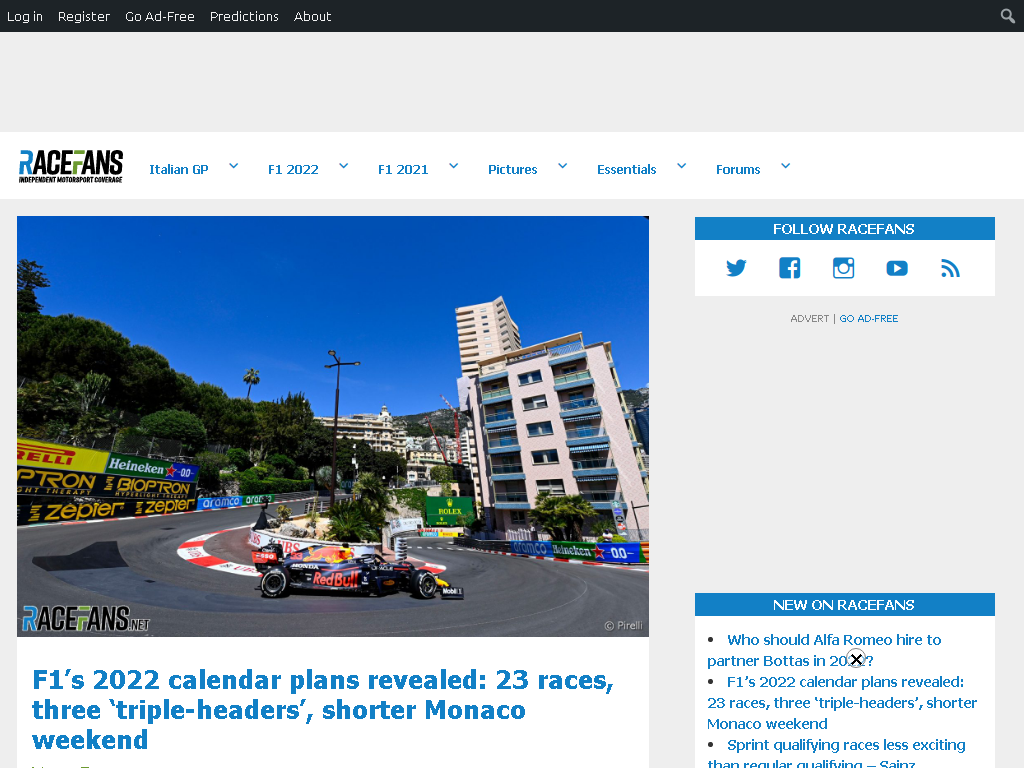This screenshot has height=768, width=1024.
Task: Expand the F1 2022 menu chevron
Action: 344,166
